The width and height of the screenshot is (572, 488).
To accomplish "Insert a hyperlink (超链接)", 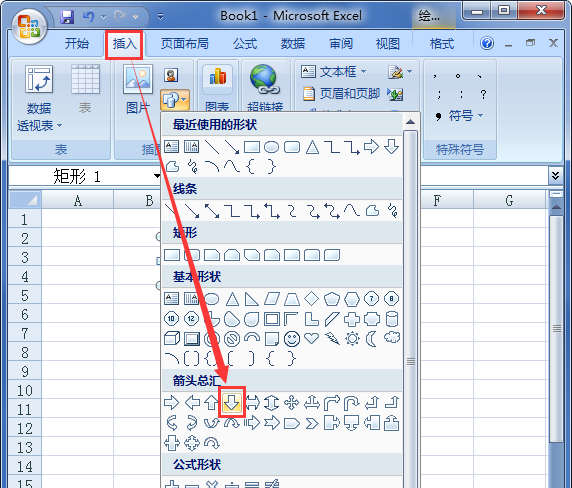I will (x=265, y=88).
